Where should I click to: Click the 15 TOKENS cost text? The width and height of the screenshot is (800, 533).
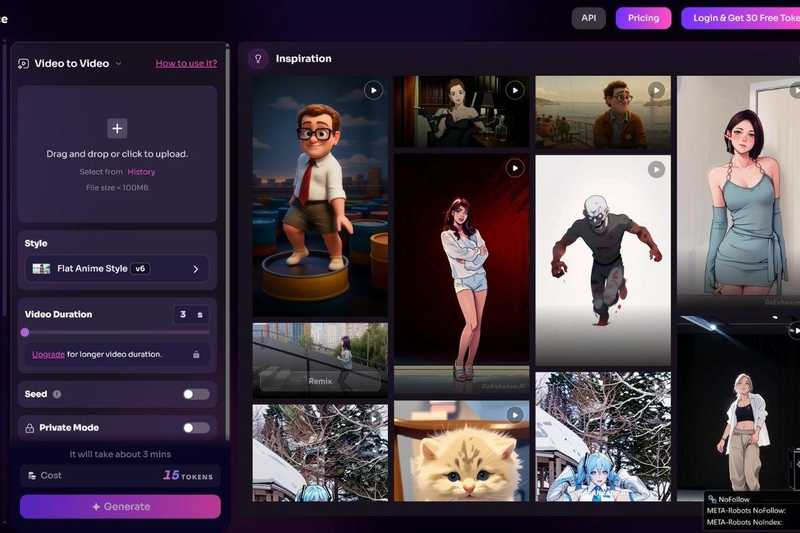[x=188, y=475]
